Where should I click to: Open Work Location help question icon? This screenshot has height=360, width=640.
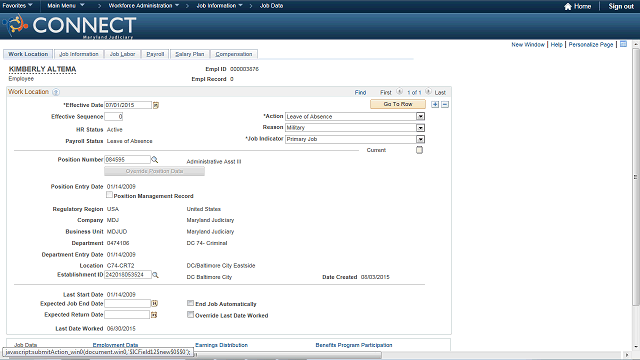[x=56, y=92]
